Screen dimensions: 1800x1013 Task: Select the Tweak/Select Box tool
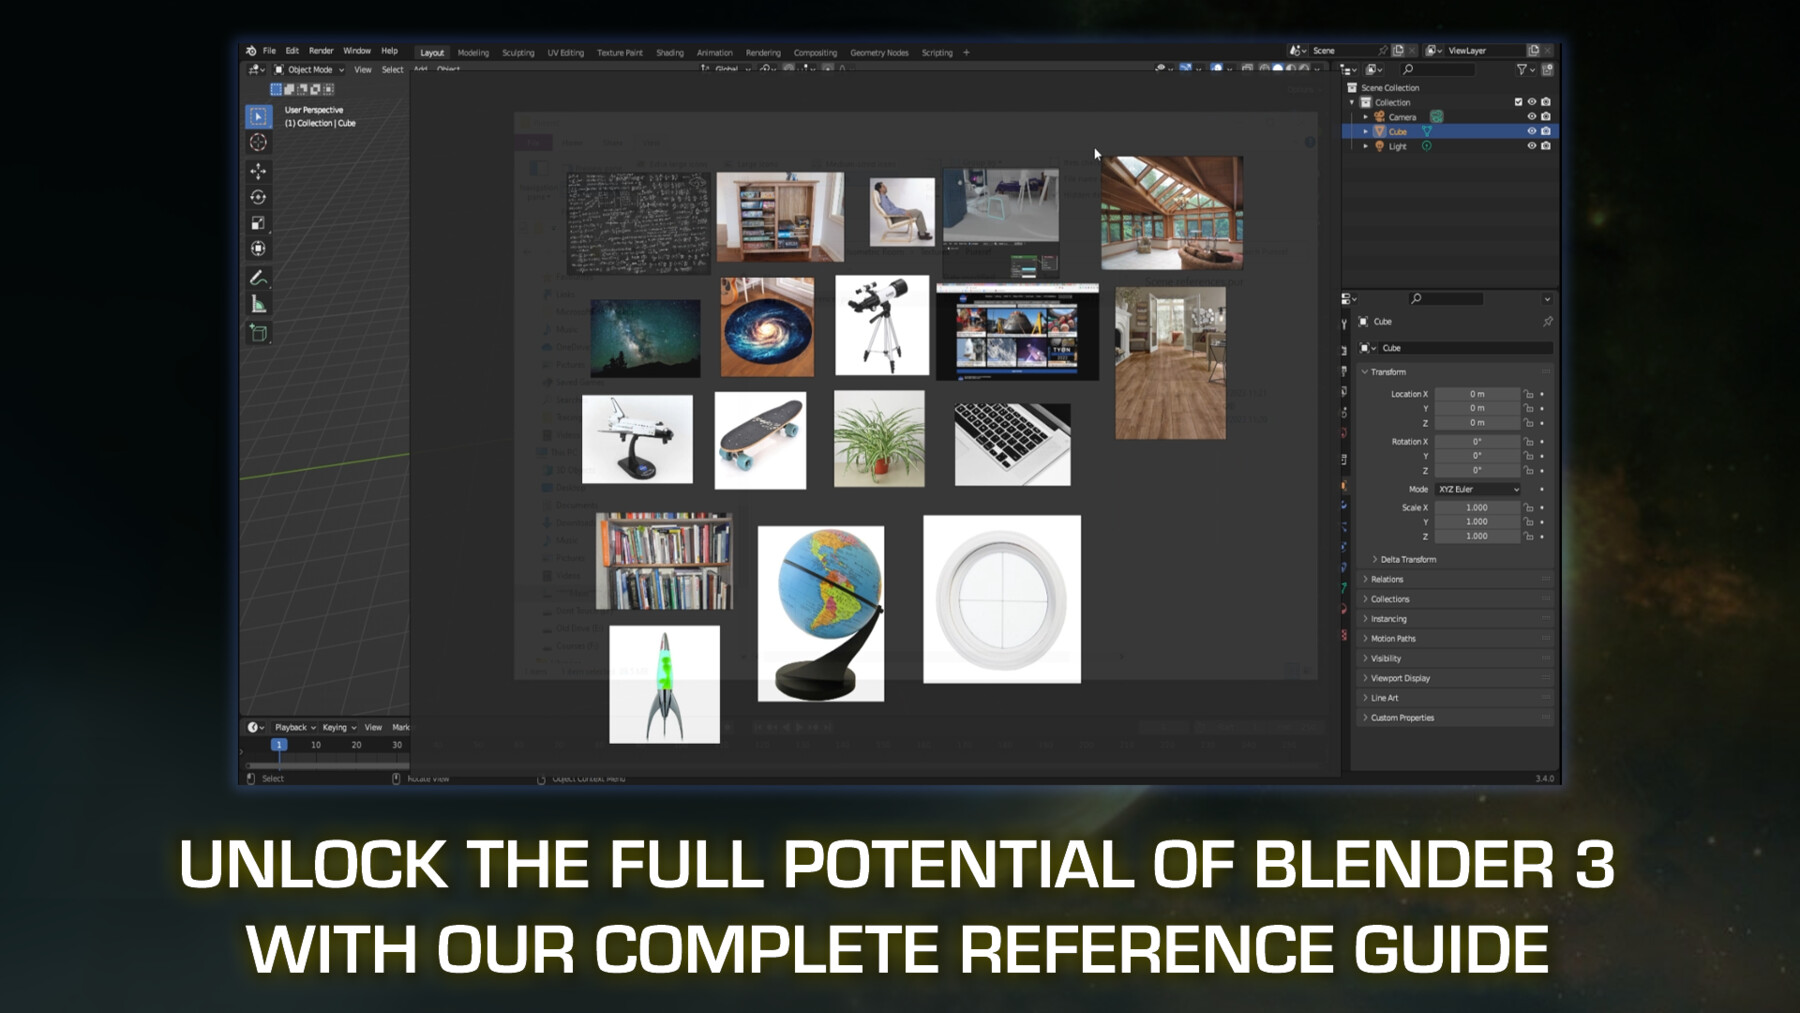click(258, 117)
